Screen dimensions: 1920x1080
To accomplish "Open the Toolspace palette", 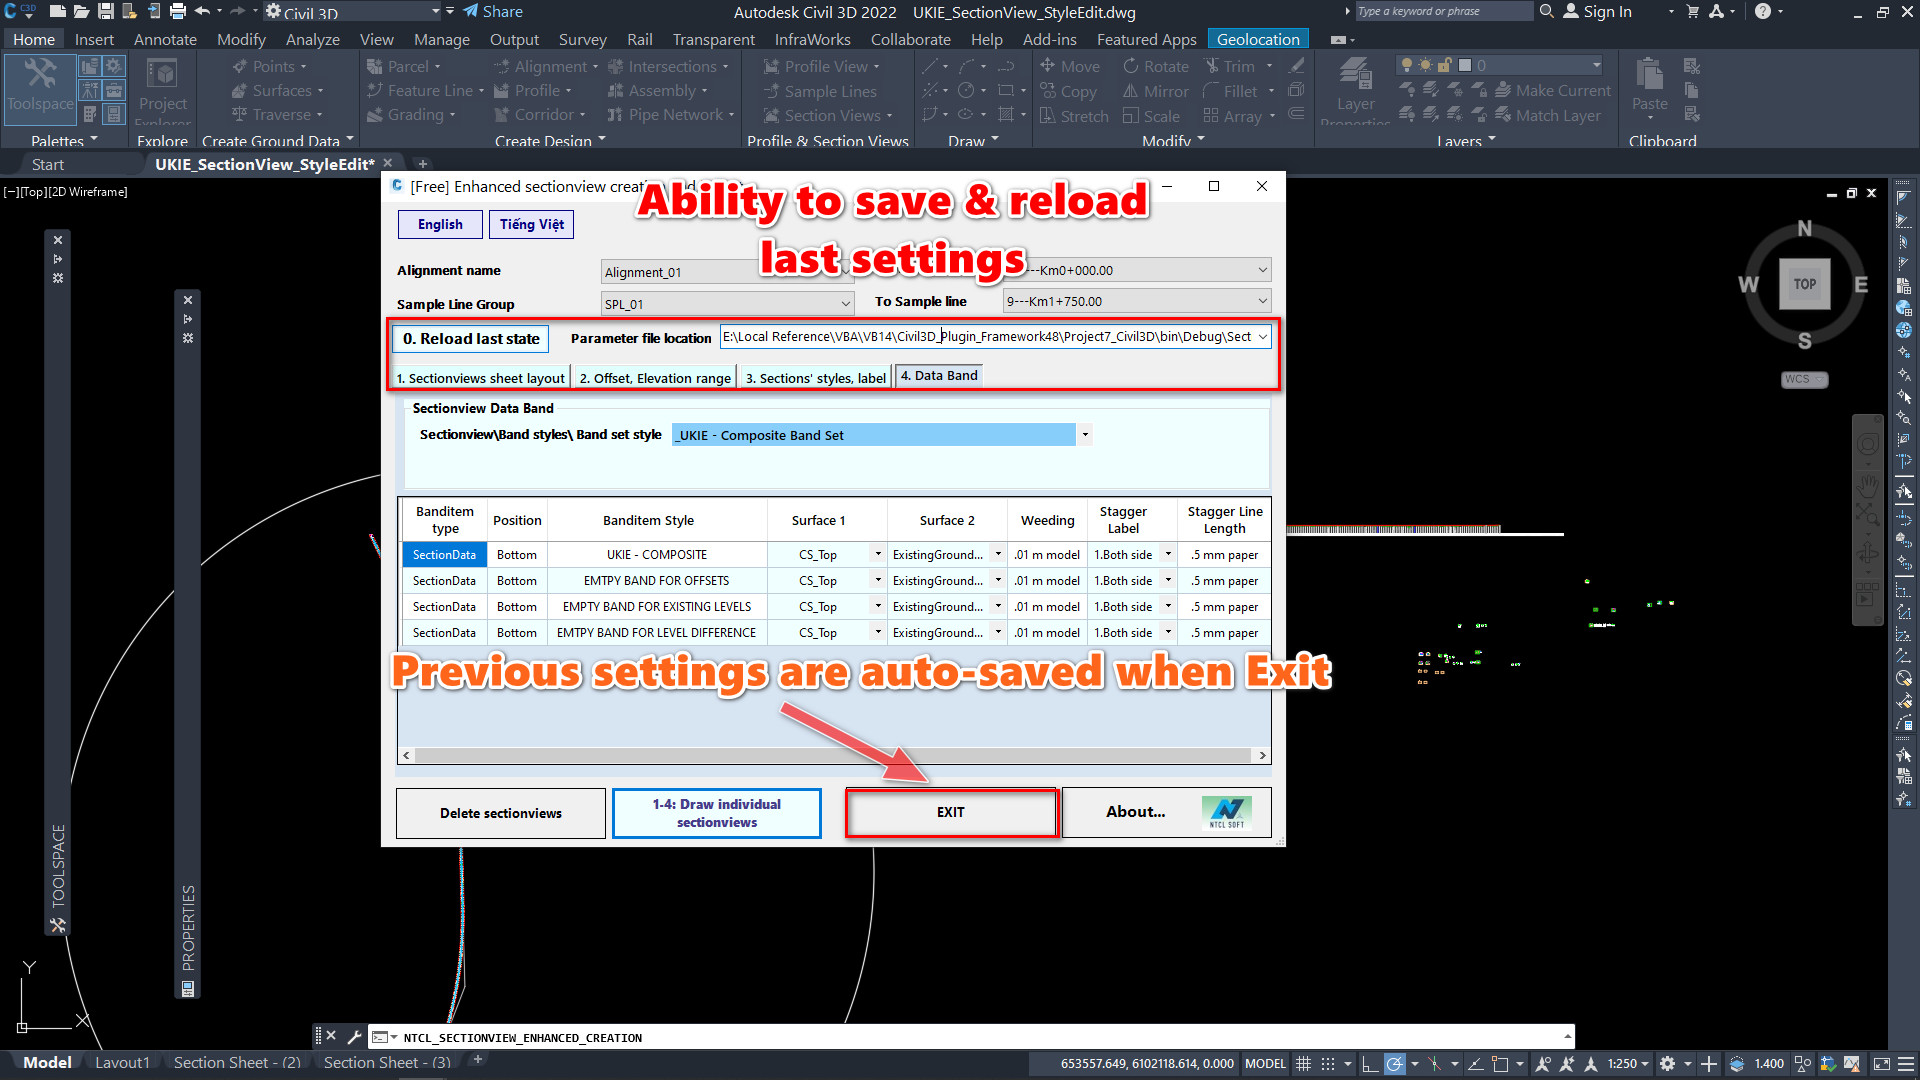I will click(x=40, y=86).
